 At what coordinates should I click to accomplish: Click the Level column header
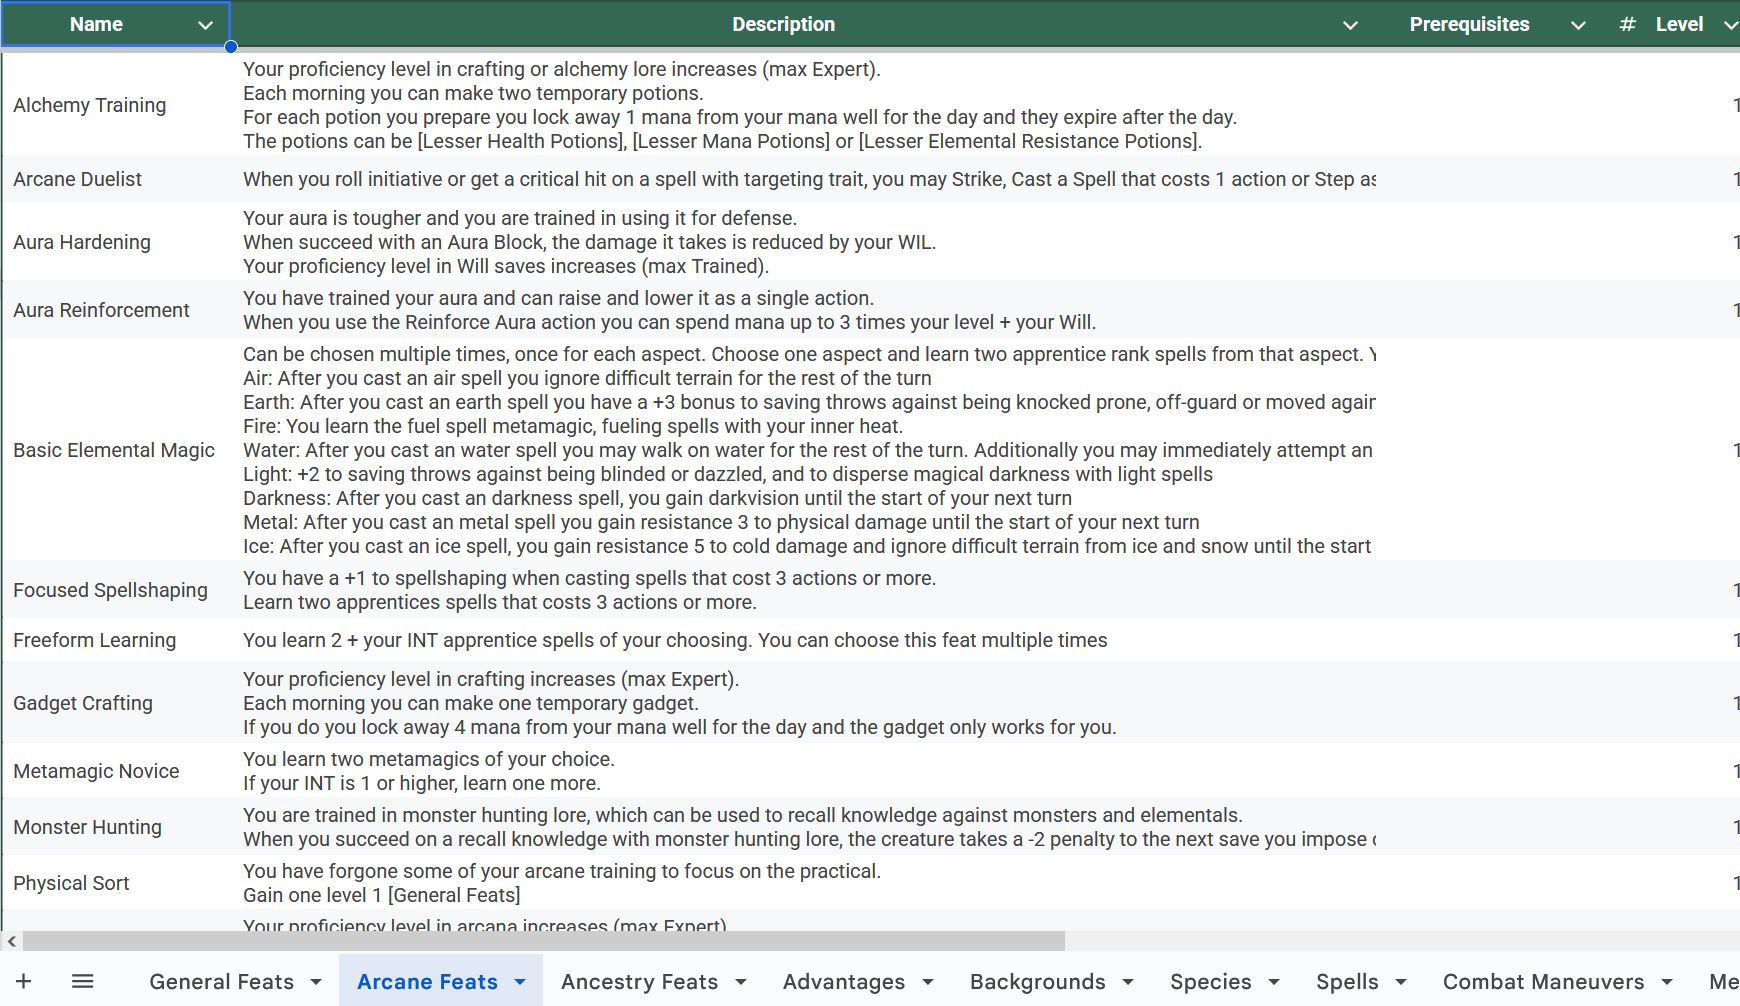pos(1678,24)
